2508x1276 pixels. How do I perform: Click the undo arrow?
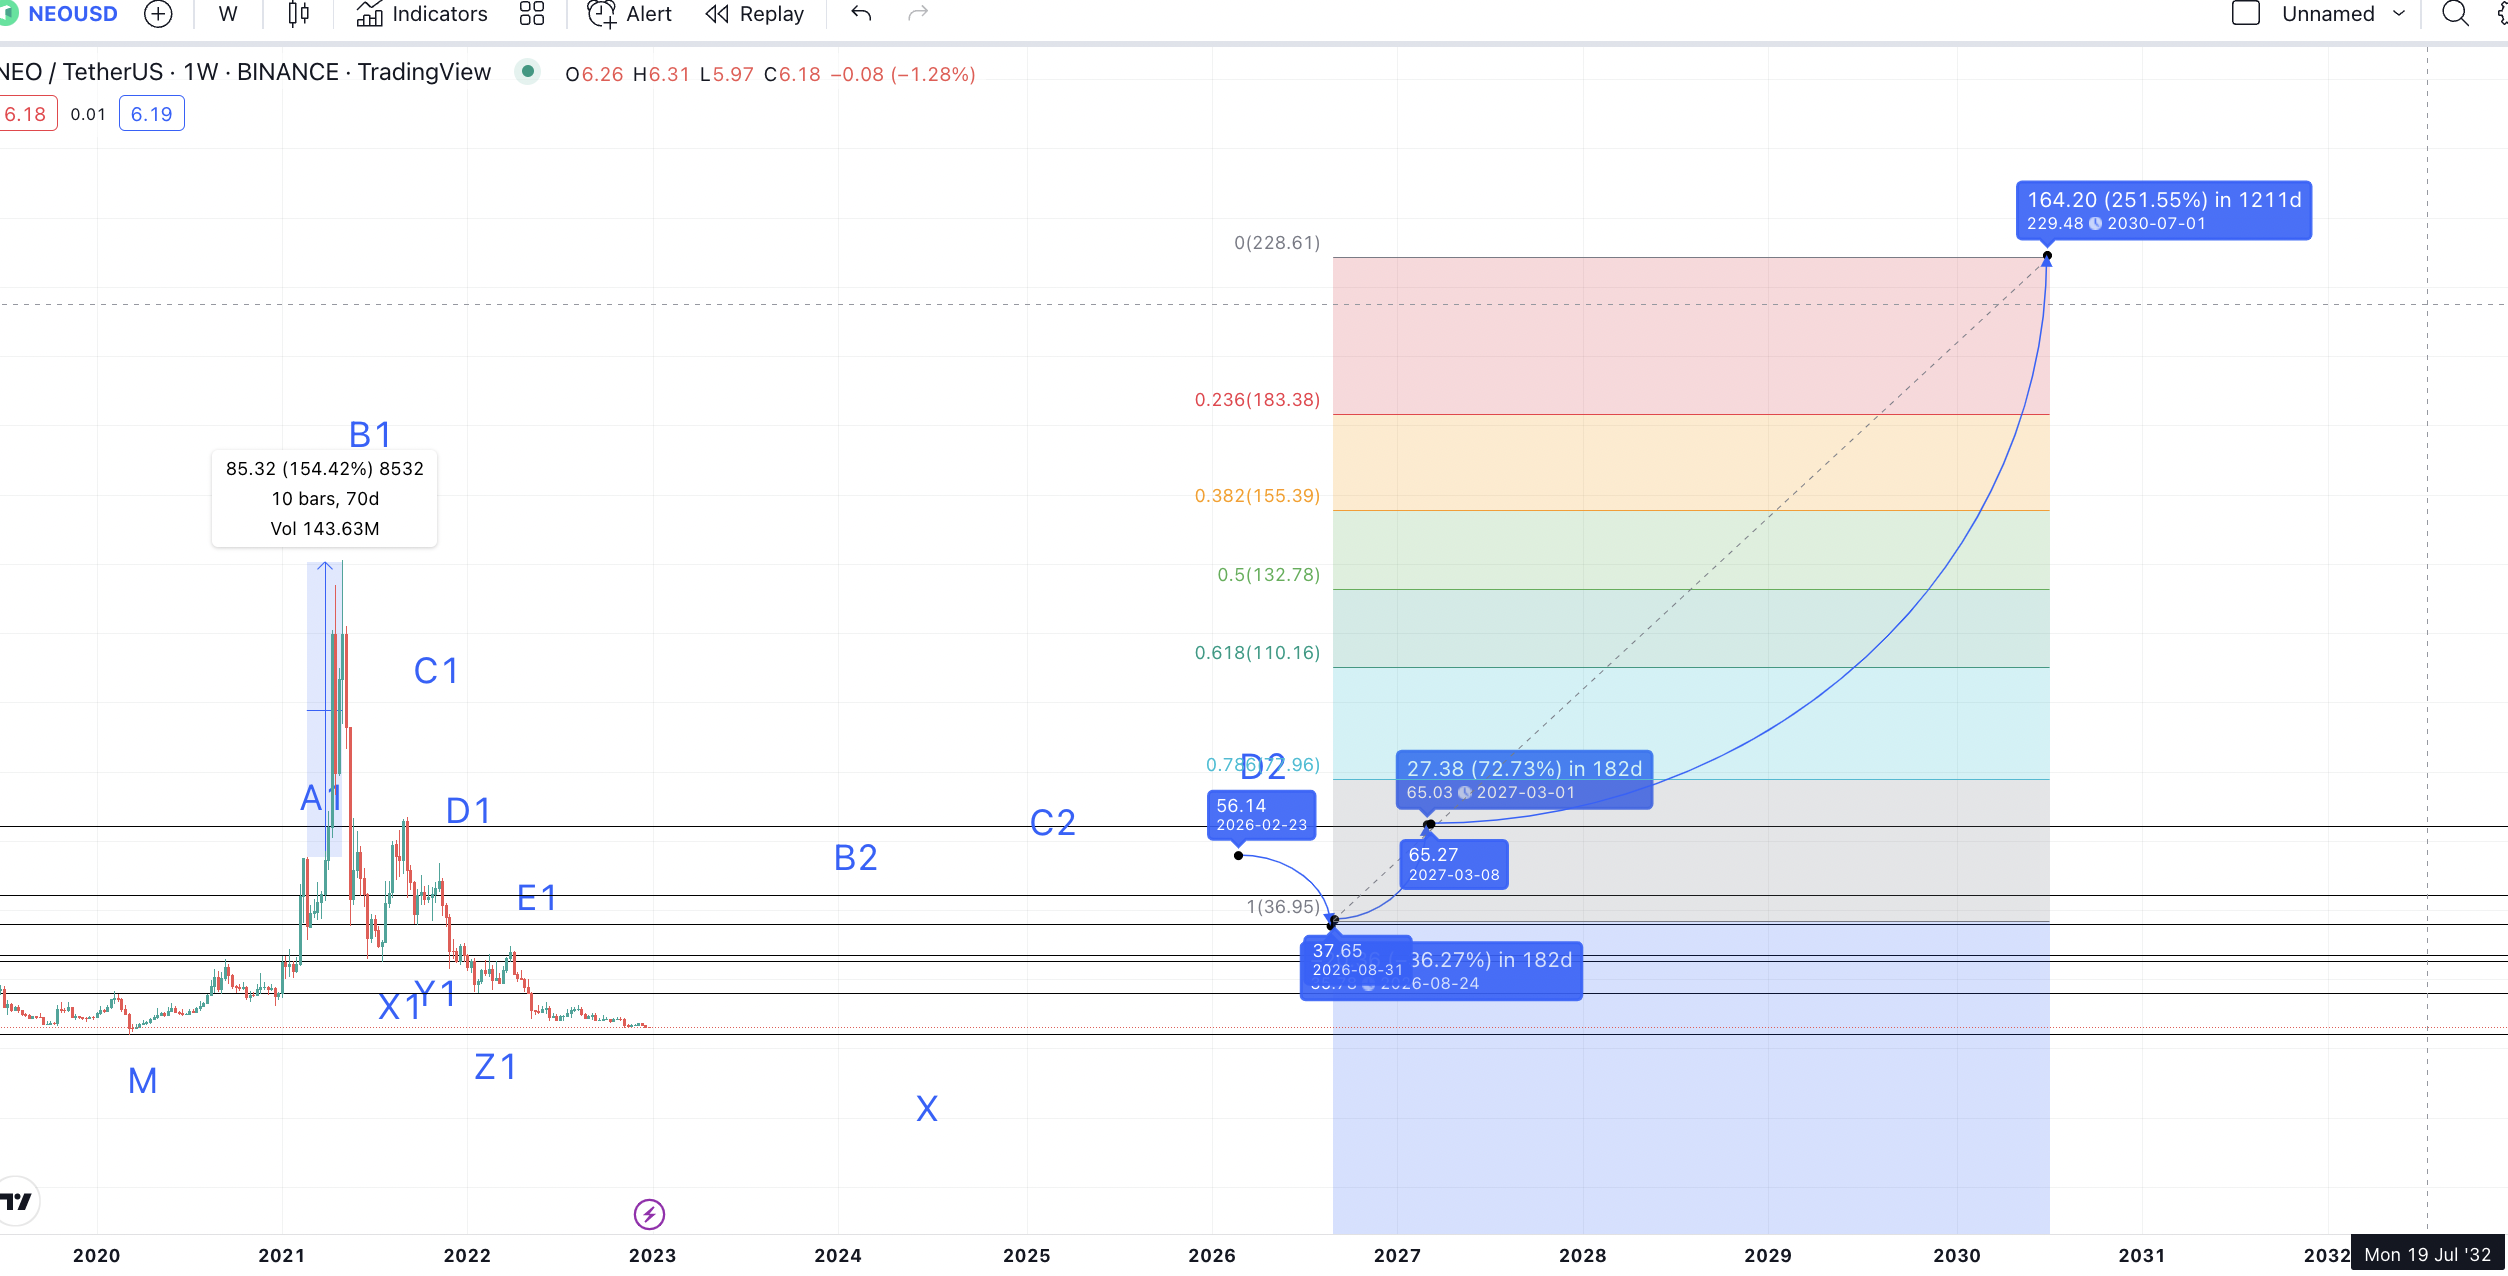pyautogui.click(x=861, y=14)
